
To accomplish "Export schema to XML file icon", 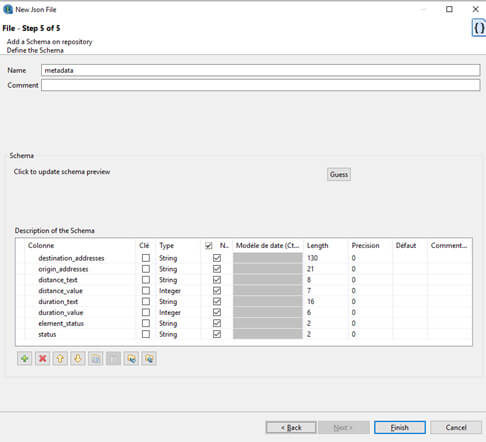I will pyautogui.click(x=149, y=359).
